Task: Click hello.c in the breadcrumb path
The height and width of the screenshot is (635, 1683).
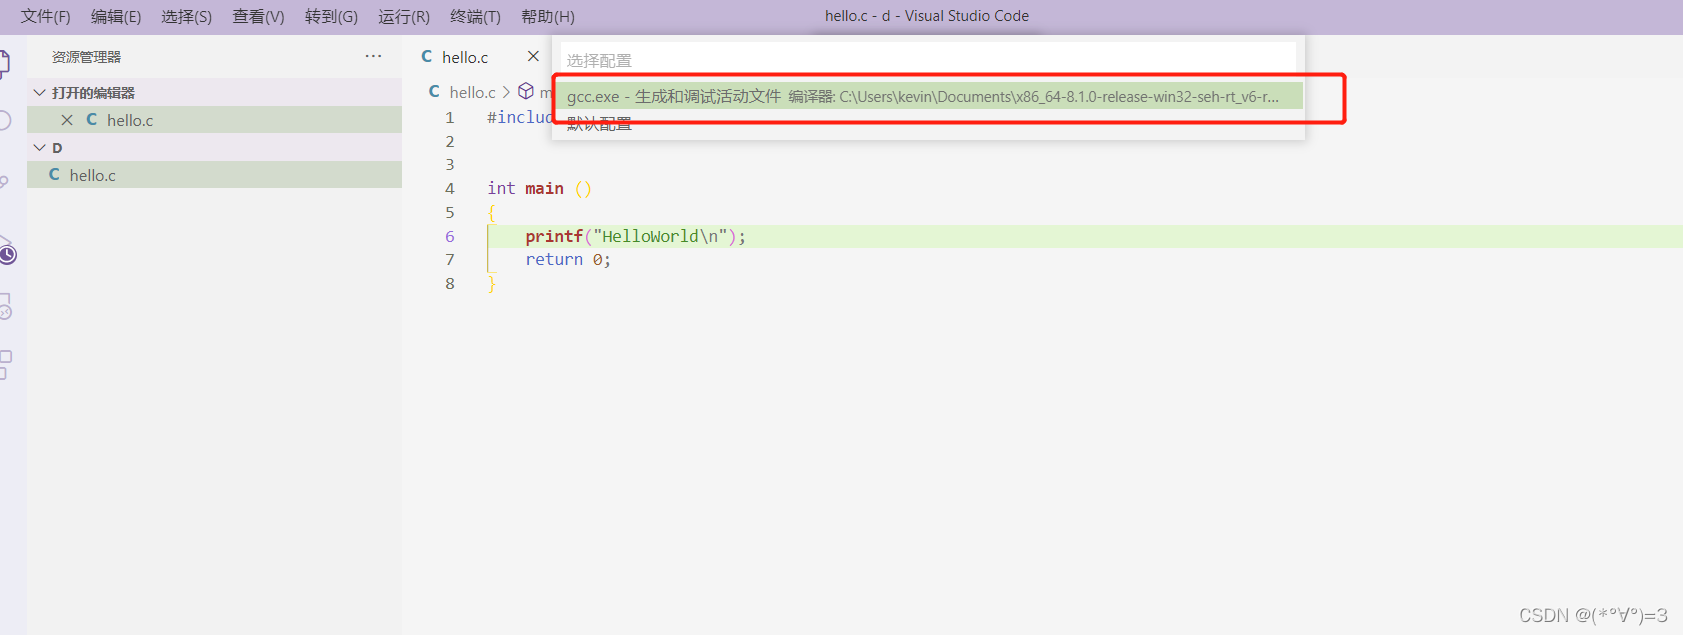Action: (x=472, y=92)
